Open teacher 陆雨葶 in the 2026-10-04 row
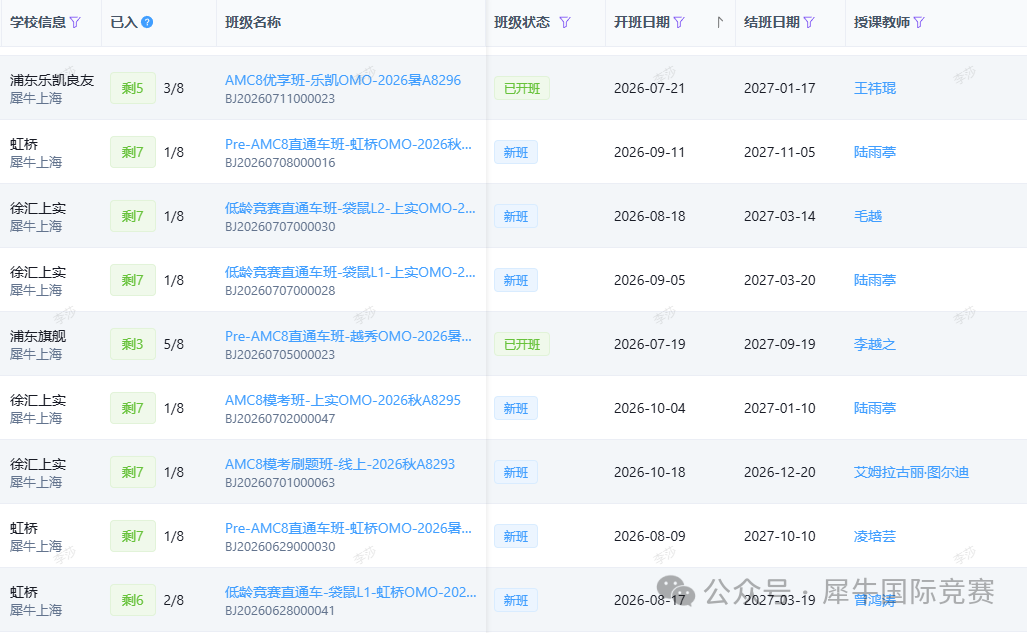The image size is (1027, 633). click(874, 408)
